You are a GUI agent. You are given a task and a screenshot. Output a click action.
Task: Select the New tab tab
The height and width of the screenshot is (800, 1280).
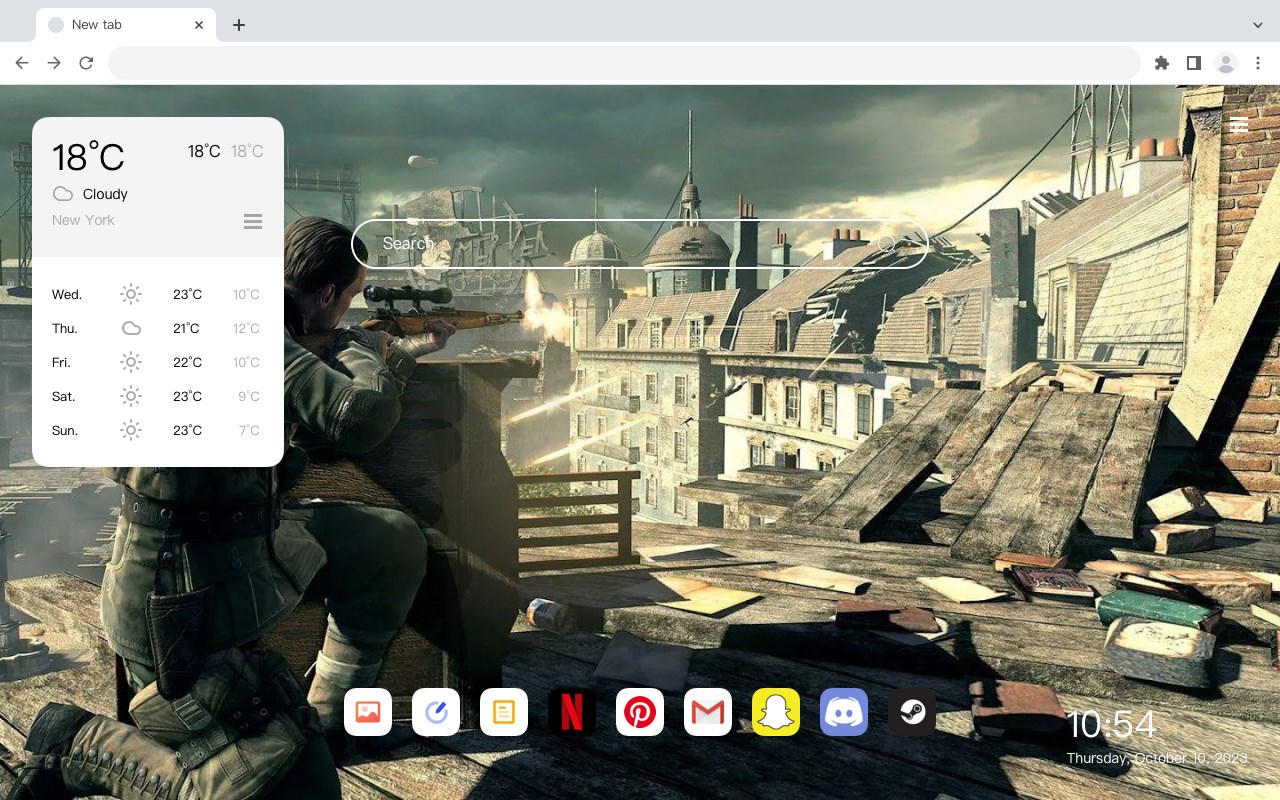click(x=126, y=25)
